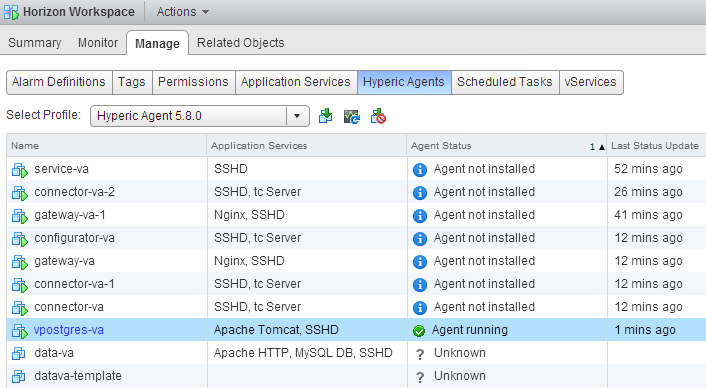
Task: Select the datava-template name cell
Action: [x=107, y=376]
